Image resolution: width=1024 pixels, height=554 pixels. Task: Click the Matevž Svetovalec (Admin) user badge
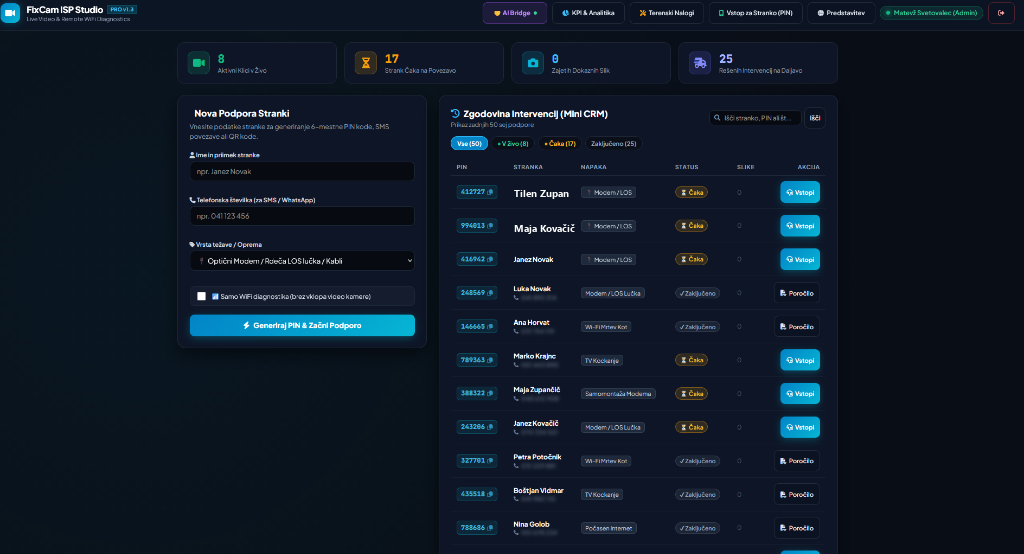932,13
